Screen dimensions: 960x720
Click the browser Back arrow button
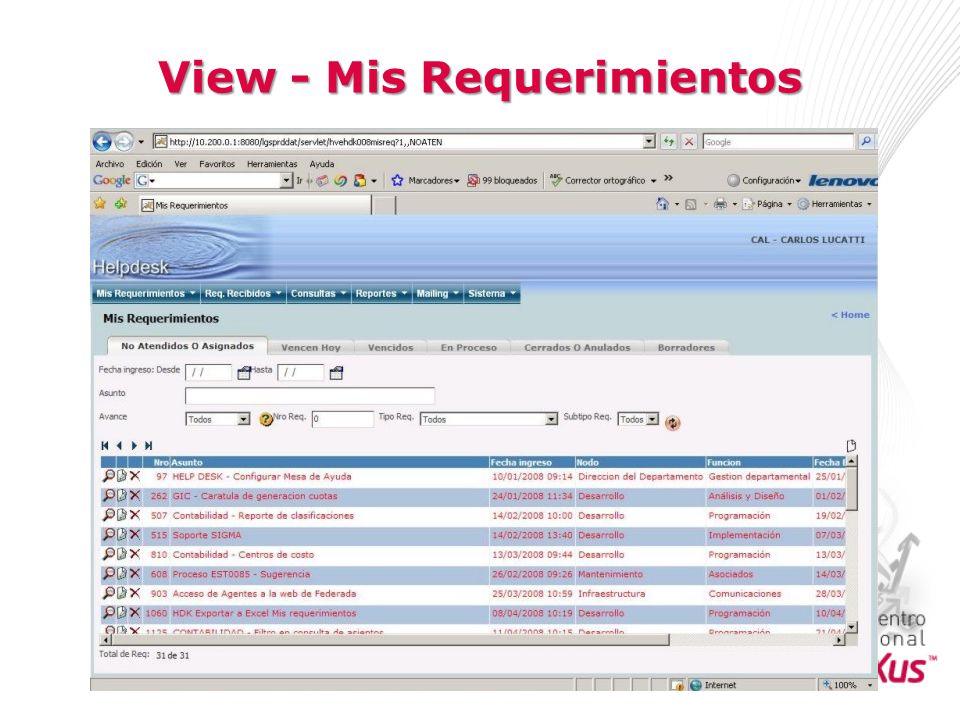point(102,142)
